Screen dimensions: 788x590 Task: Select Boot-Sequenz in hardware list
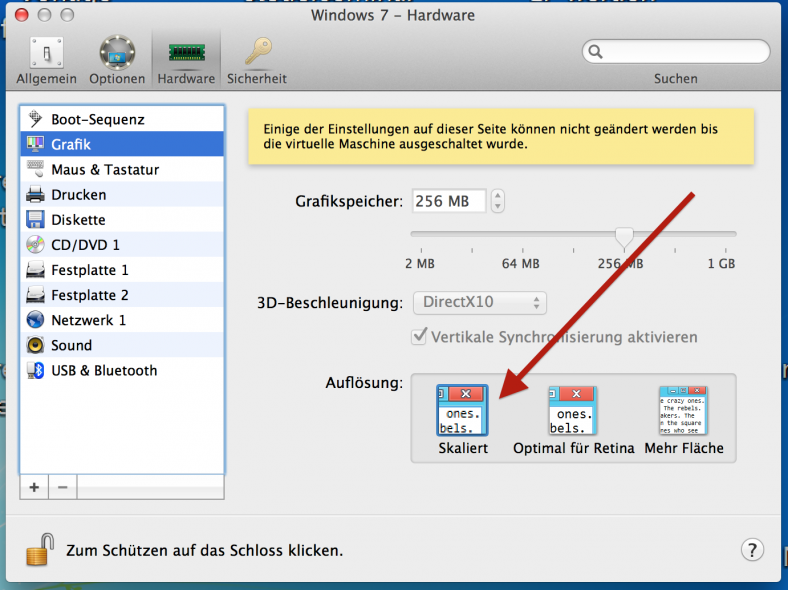[122, 119]
